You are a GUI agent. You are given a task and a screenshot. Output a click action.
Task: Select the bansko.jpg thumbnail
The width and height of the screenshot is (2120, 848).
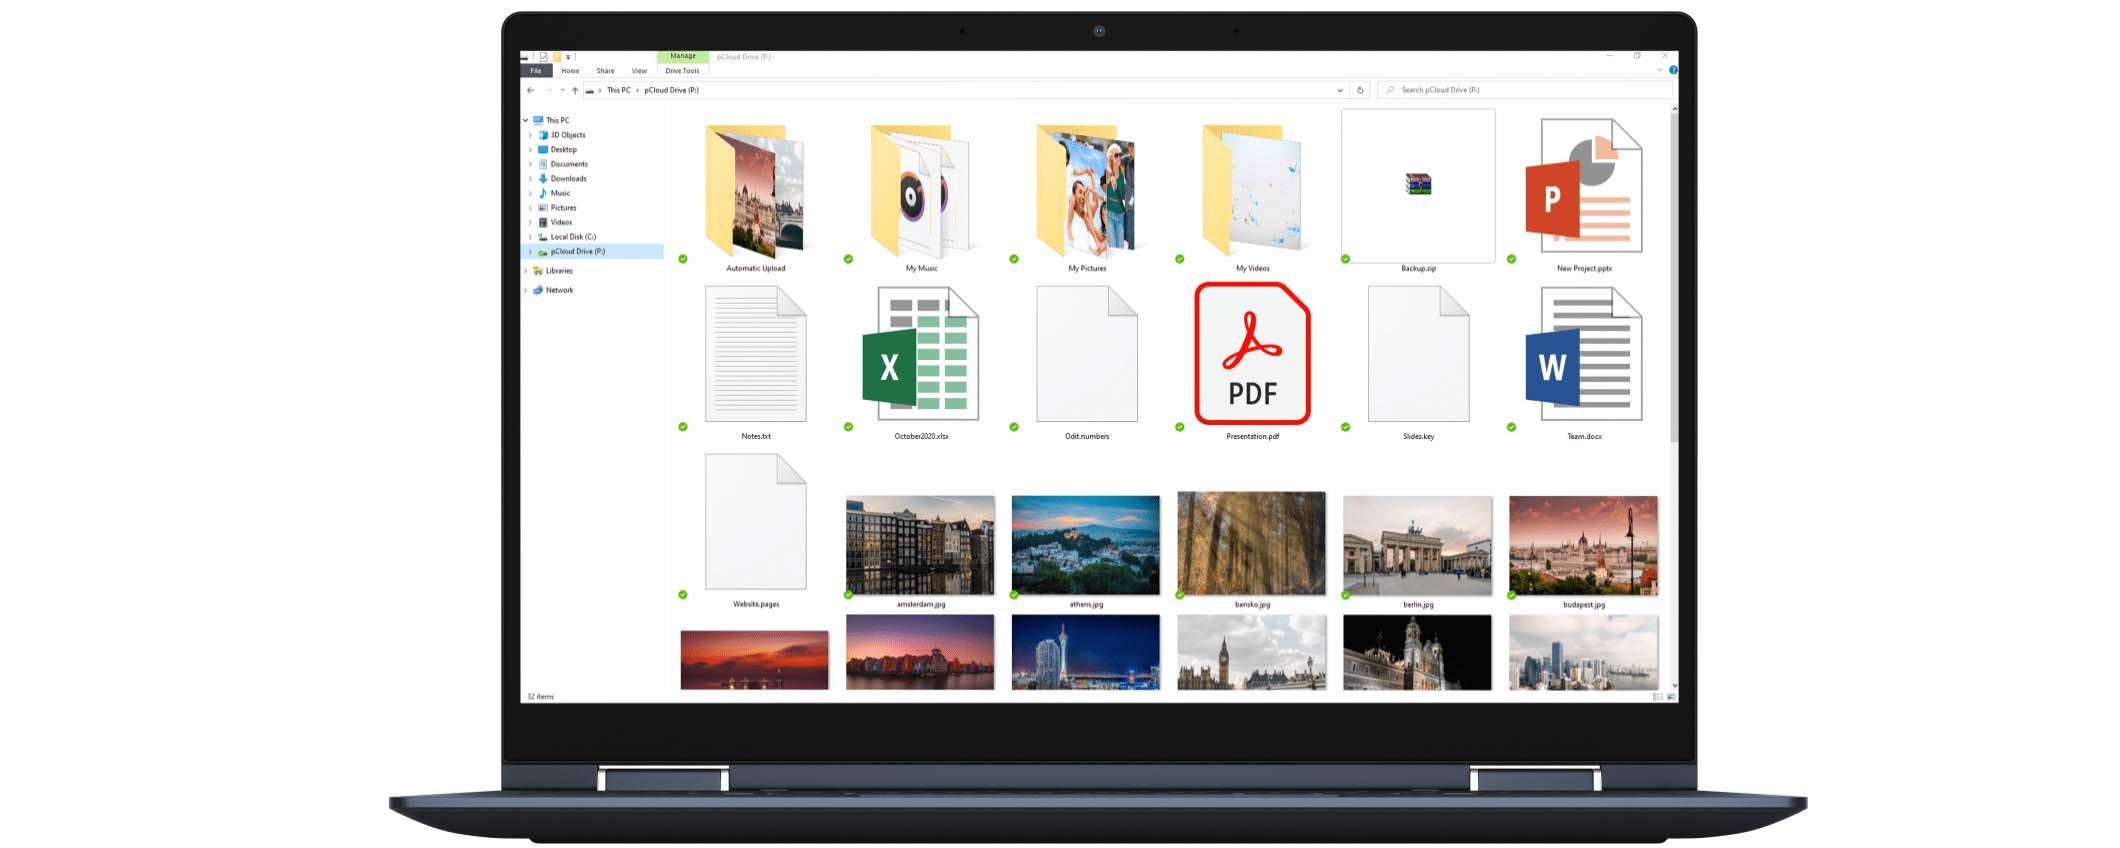pyautogui.click(x=1252, y=543)
